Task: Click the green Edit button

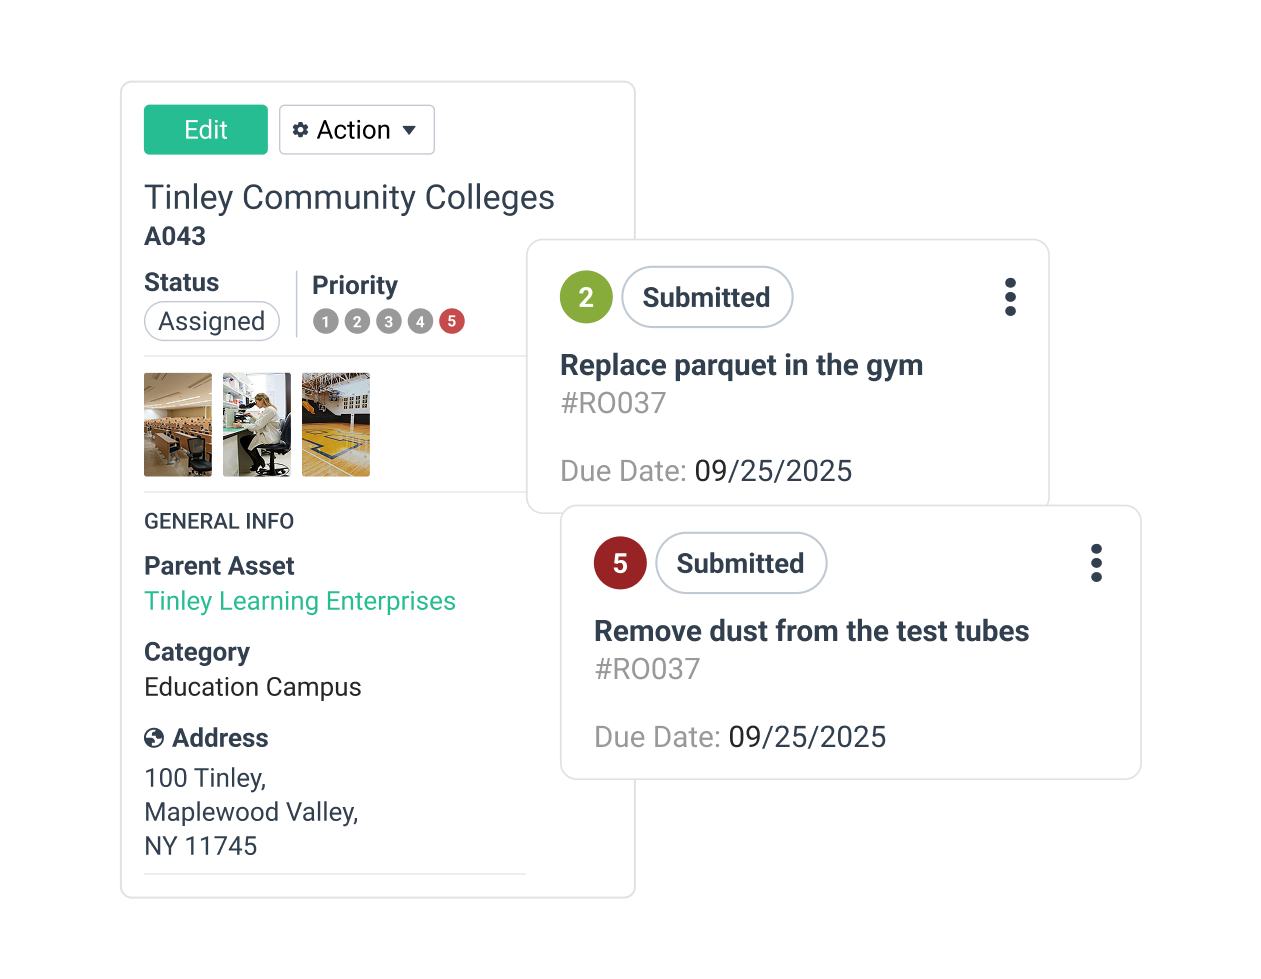Action: click(x=206, y=130)
